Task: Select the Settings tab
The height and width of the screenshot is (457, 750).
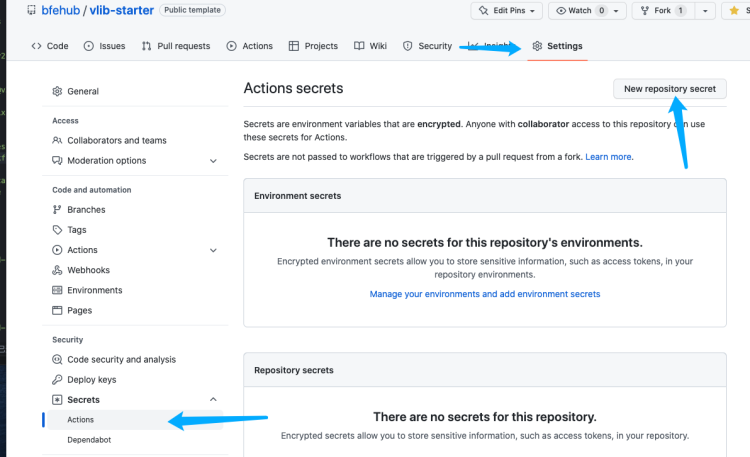Action: click(557, 46)
